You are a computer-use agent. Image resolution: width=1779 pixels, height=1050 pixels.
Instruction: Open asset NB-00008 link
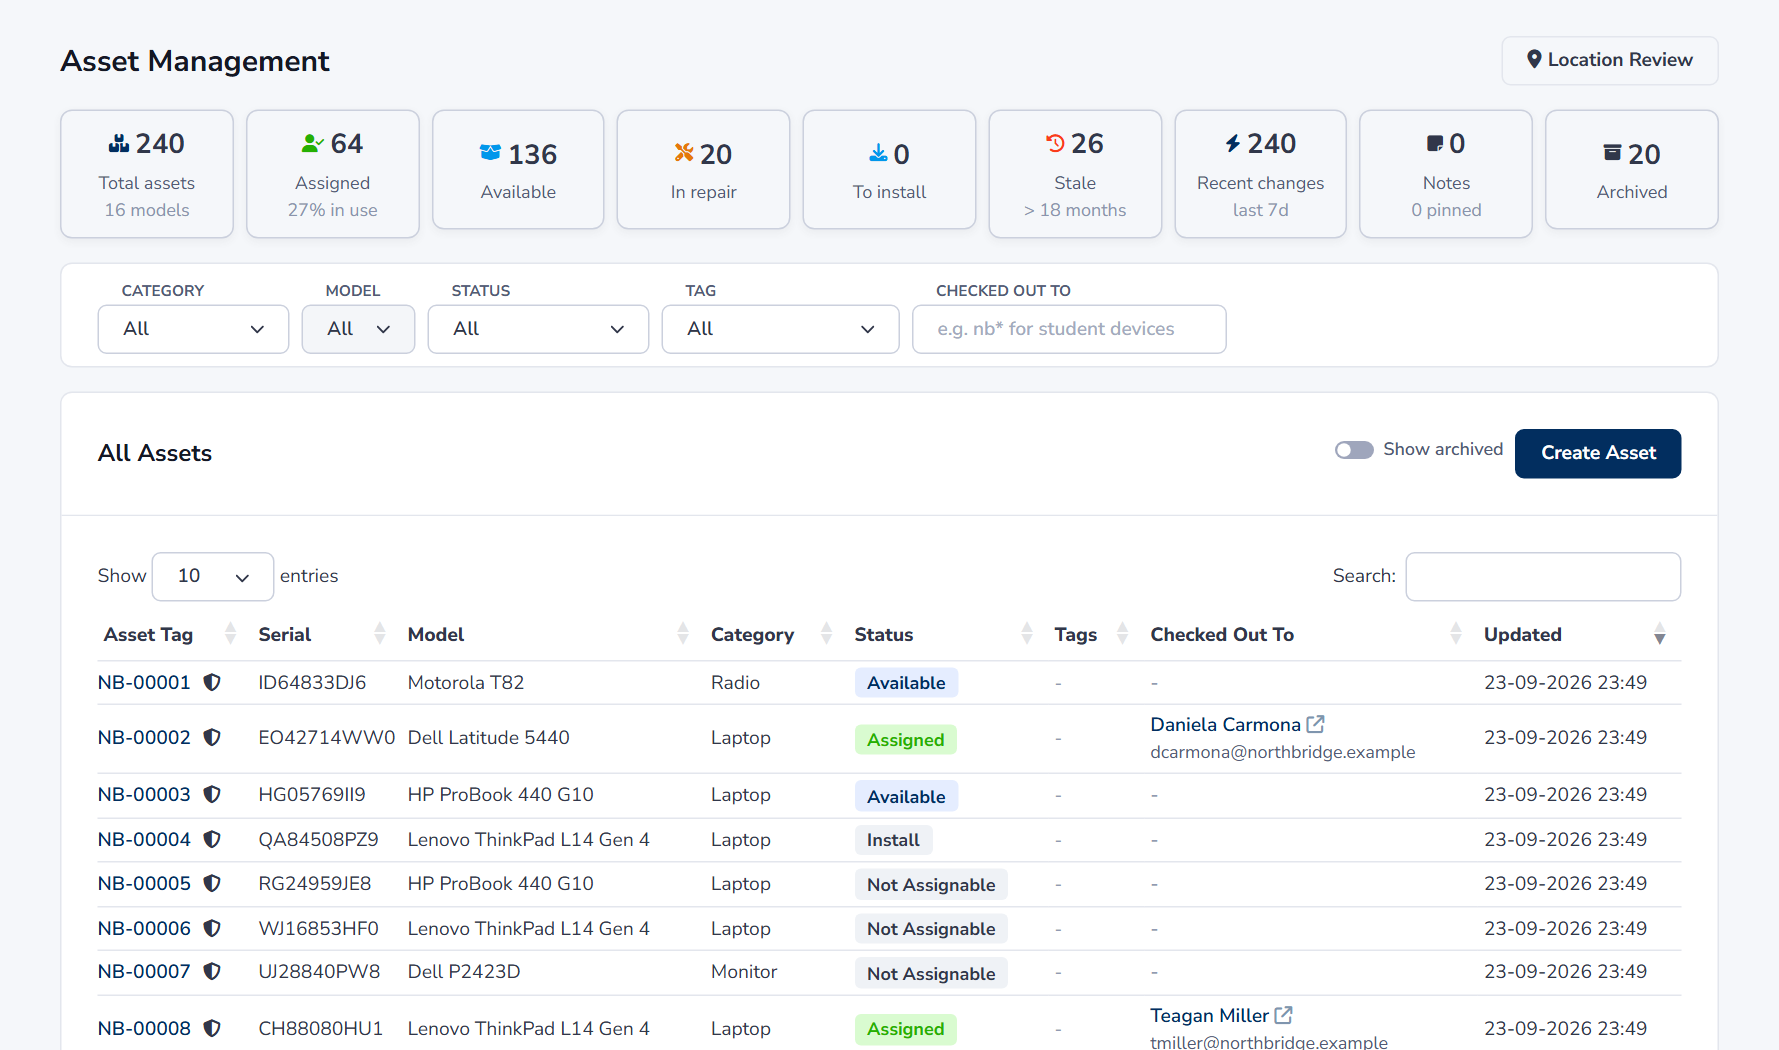[144, 1028]
